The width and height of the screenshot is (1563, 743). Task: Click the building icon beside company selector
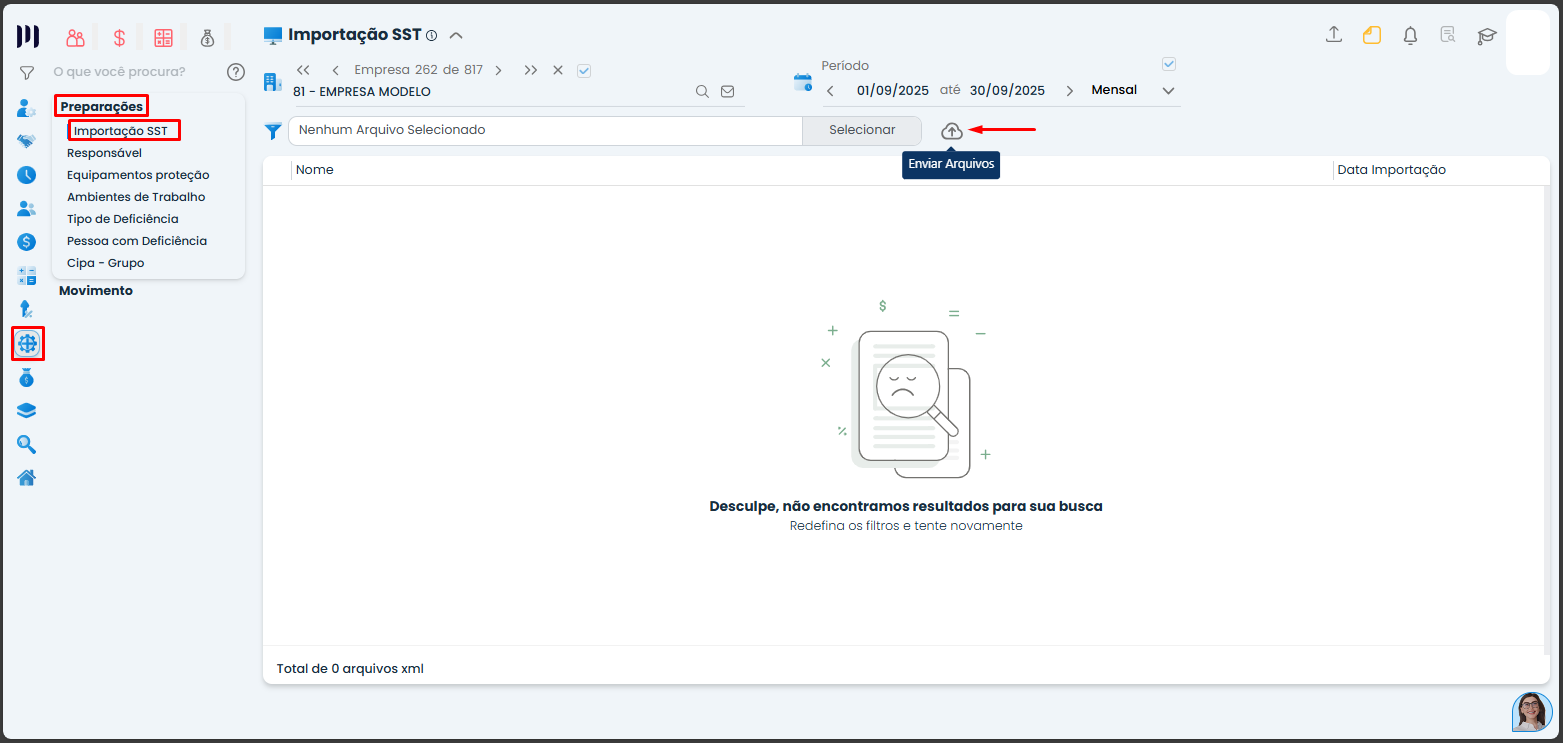[x=272, y=81]
